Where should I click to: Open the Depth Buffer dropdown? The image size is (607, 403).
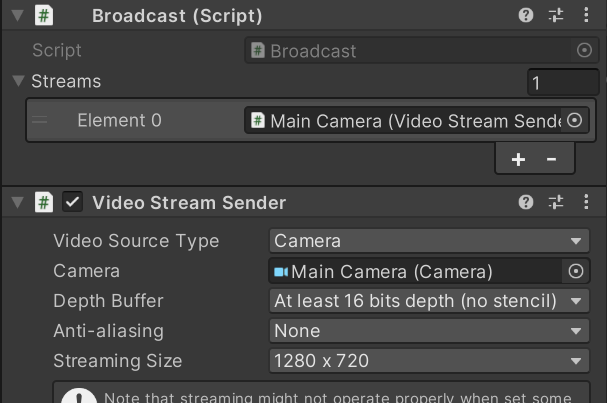point(429,301)
